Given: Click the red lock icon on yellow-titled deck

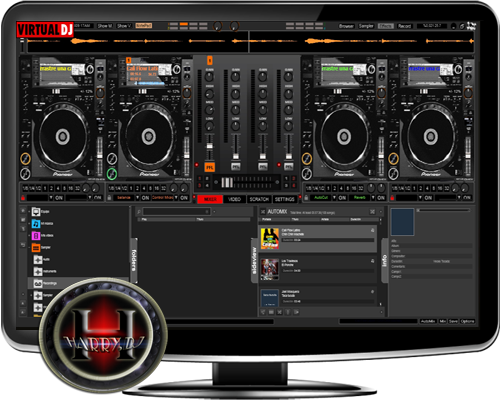Looking at the screenshot, I should point(23,198).
